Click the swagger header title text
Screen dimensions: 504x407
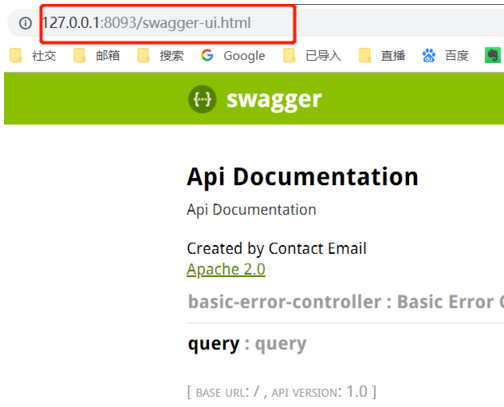(x=274, y=100)
